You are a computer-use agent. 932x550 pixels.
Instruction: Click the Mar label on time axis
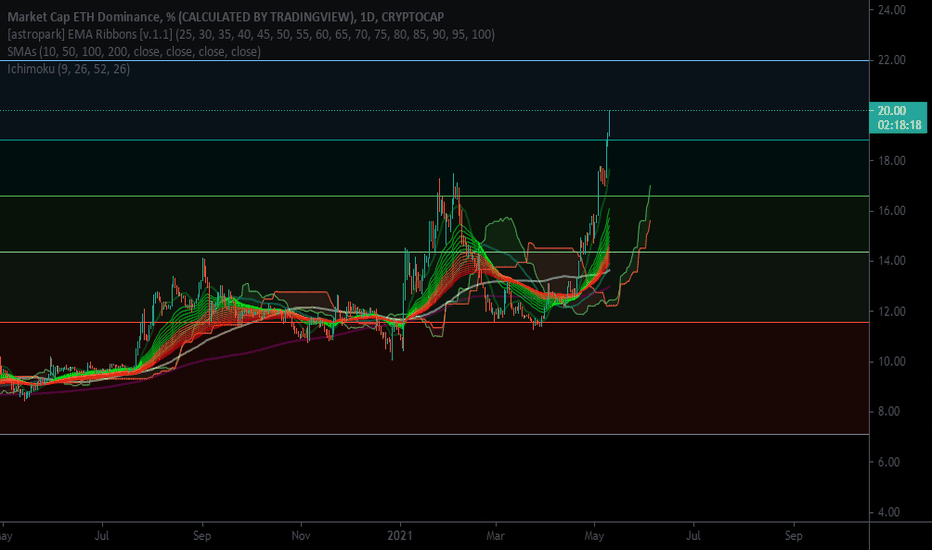(x=495, y=536)
